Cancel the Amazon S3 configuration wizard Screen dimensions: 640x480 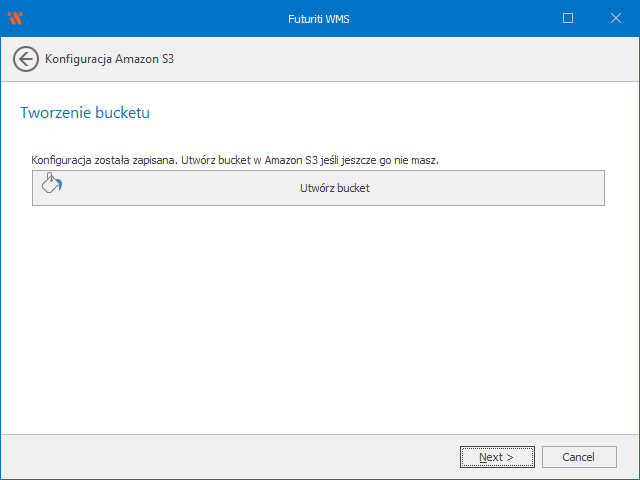pyautogui.click(x=578, y=457)
